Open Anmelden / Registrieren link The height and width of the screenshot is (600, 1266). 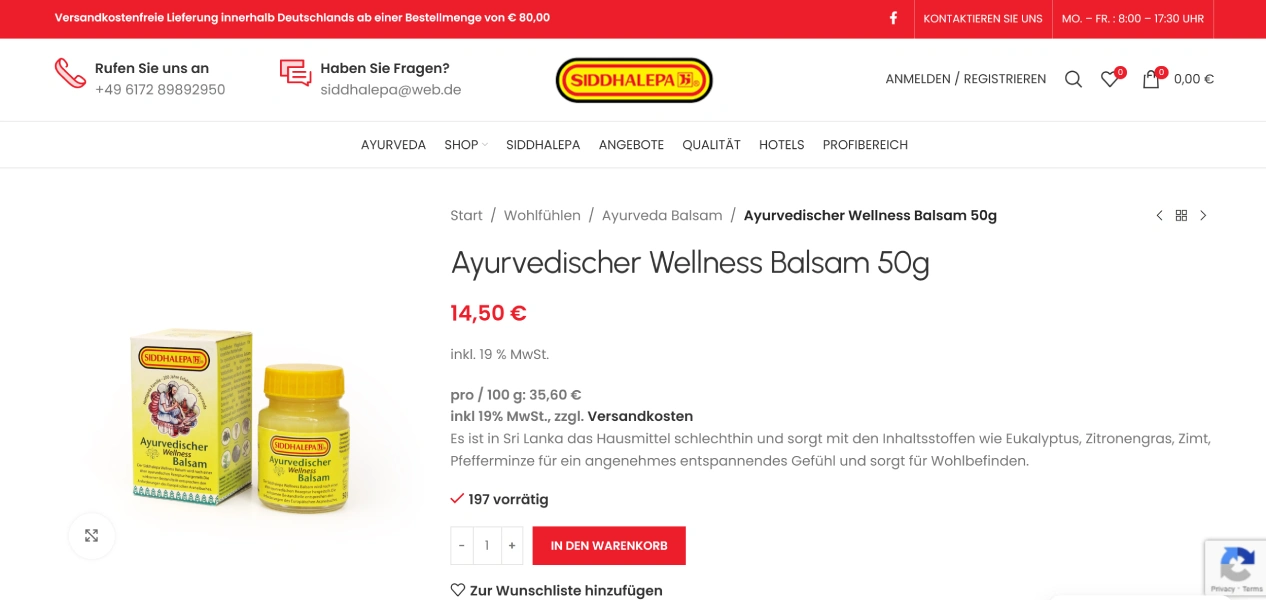(x=965, y=79)
